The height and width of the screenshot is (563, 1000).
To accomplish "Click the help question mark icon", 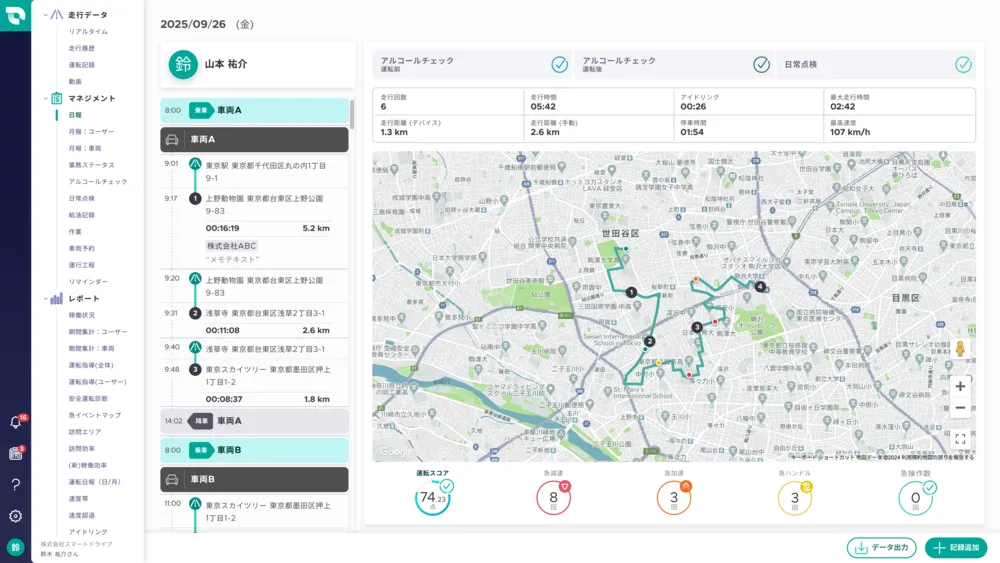I will pos(15,485).
